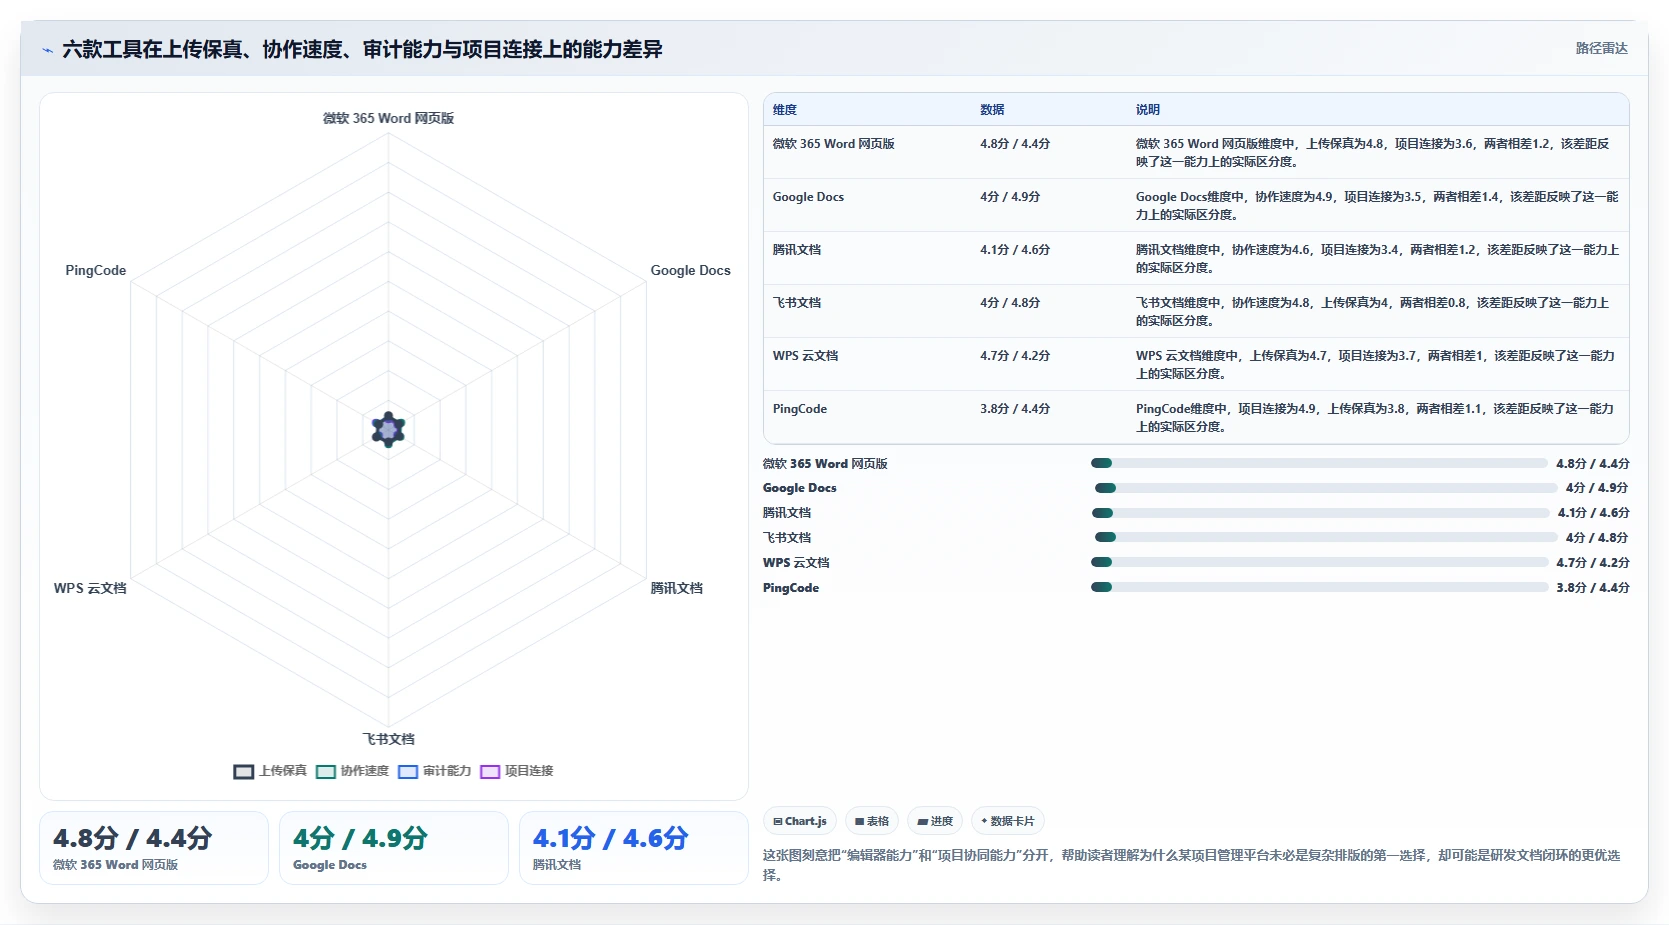This screenshot has width=1669, height=925.
Task: Click the 数据卡片 tag
Action: [x=1008, y=821]
